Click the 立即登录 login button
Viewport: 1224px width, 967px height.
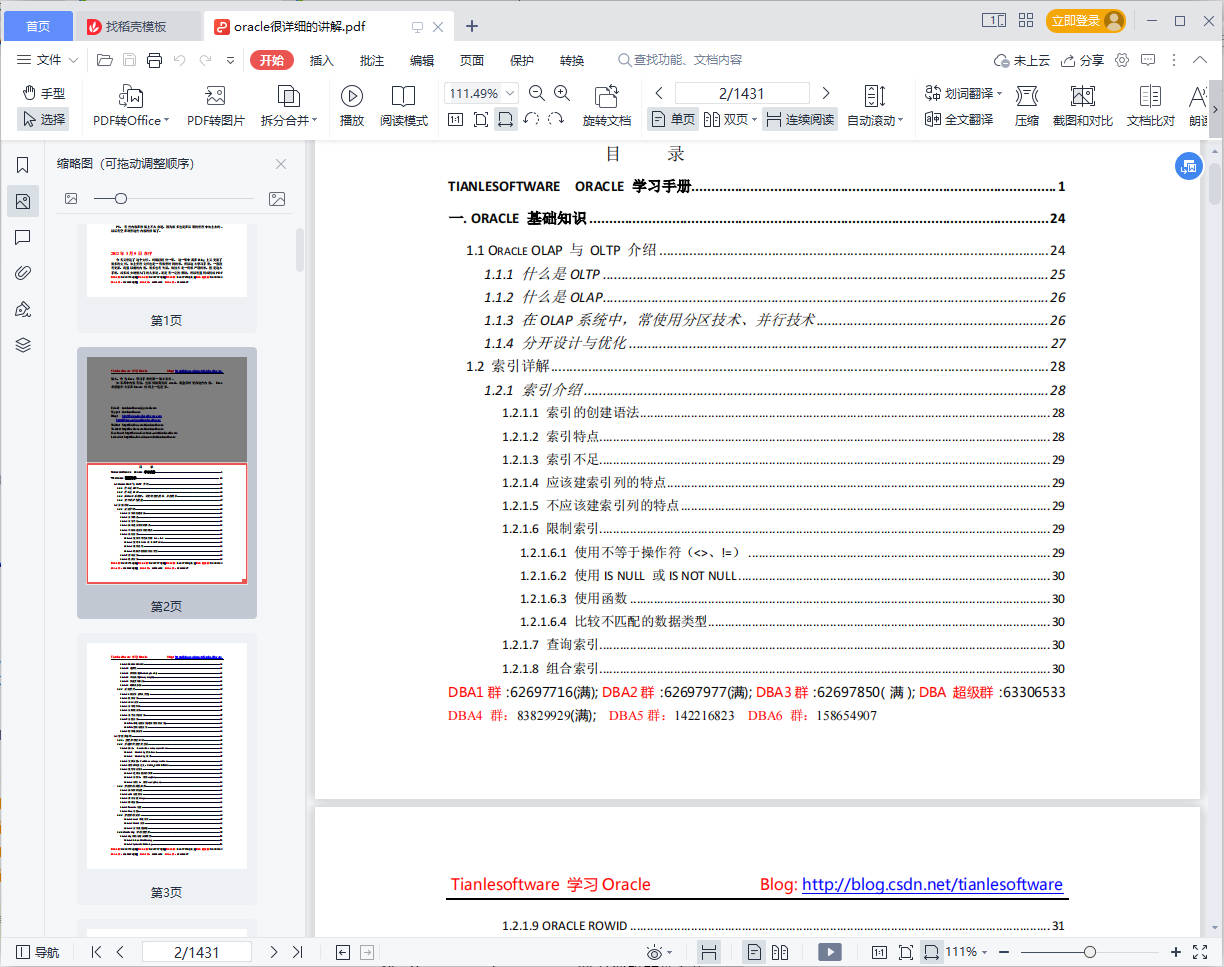1085,21
